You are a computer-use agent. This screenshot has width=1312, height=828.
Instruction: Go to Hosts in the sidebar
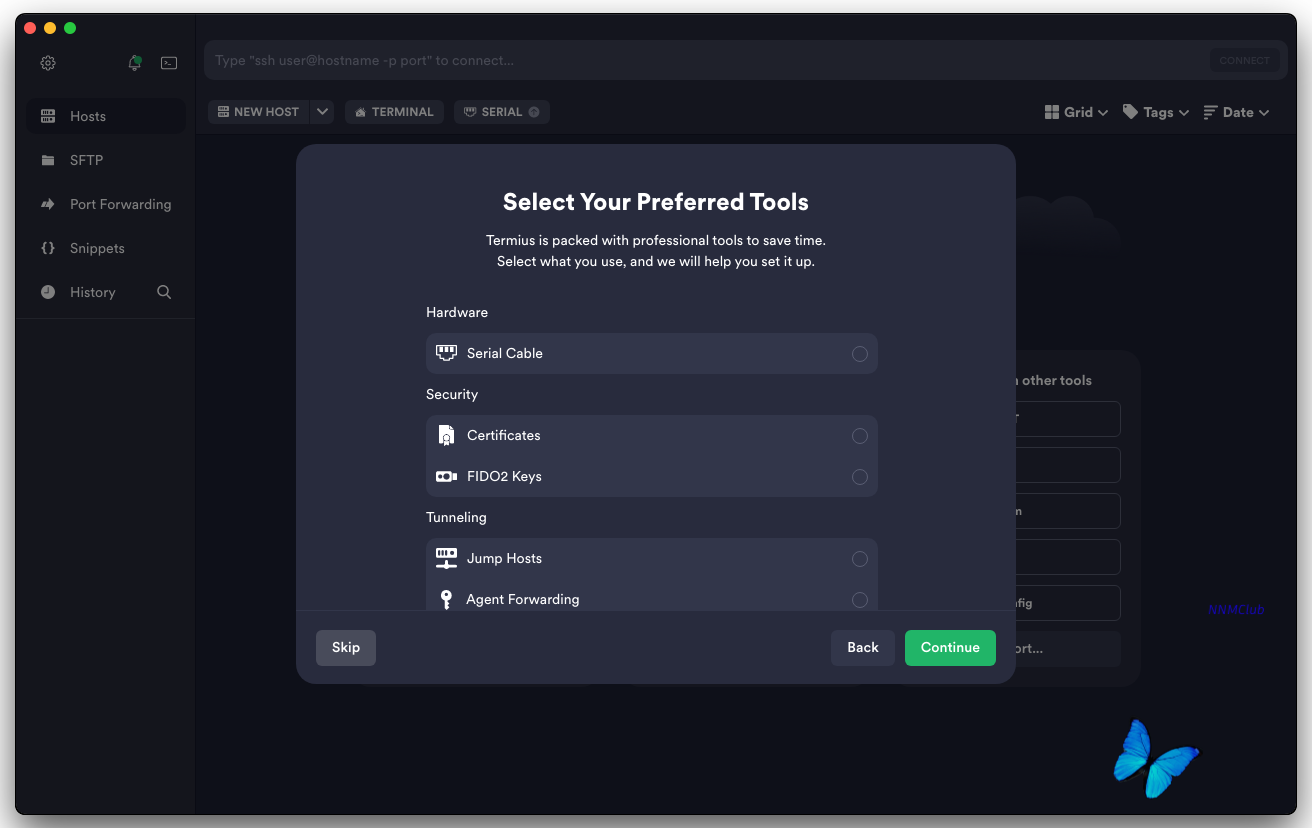point(106,116)
